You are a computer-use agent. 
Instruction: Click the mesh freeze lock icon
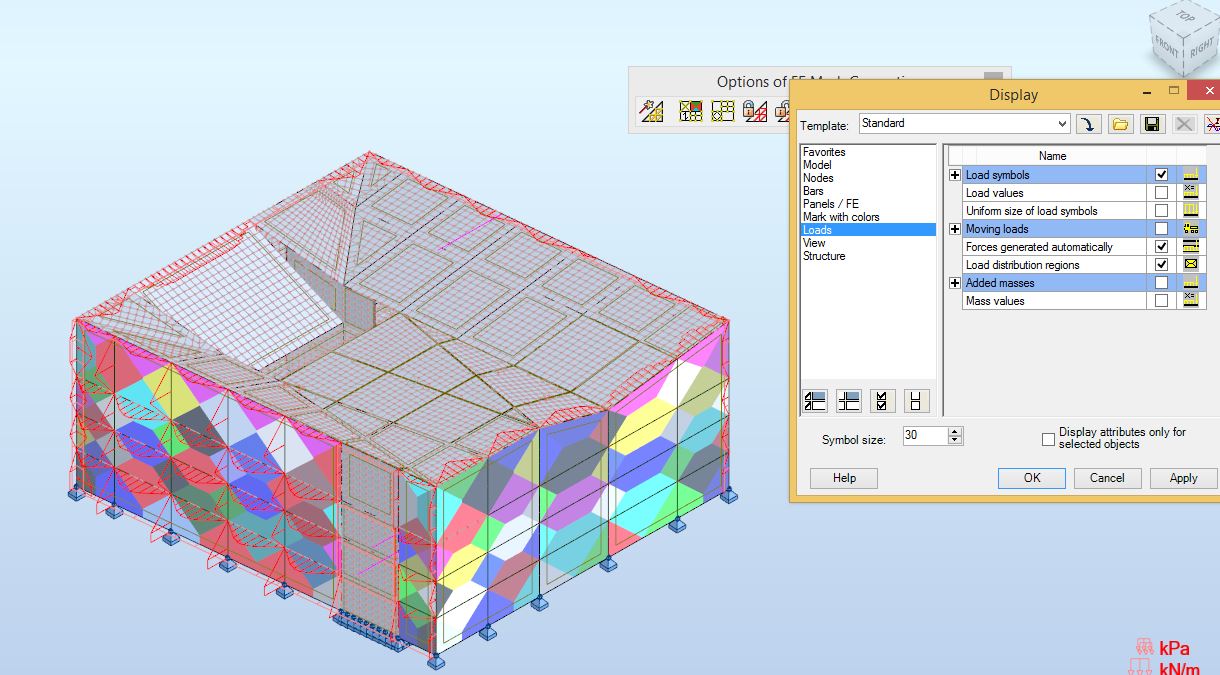[754, 110]
